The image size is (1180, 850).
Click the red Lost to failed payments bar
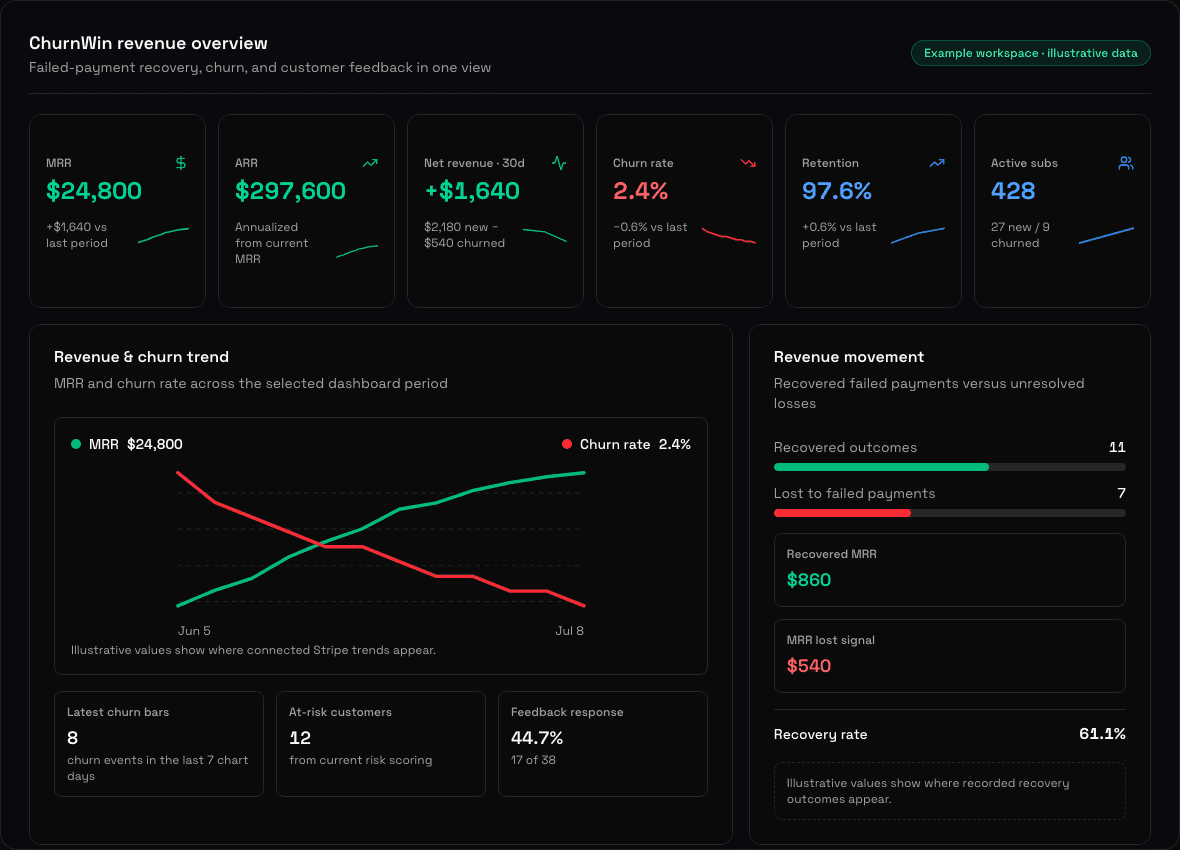tap(842, 513)
